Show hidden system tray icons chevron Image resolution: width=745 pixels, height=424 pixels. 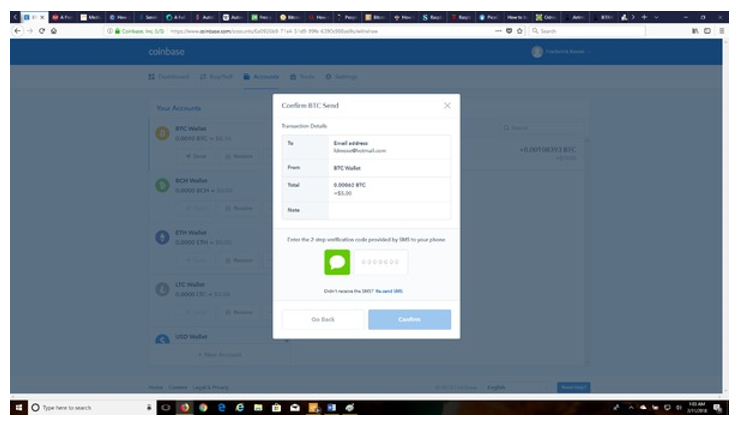630,408
